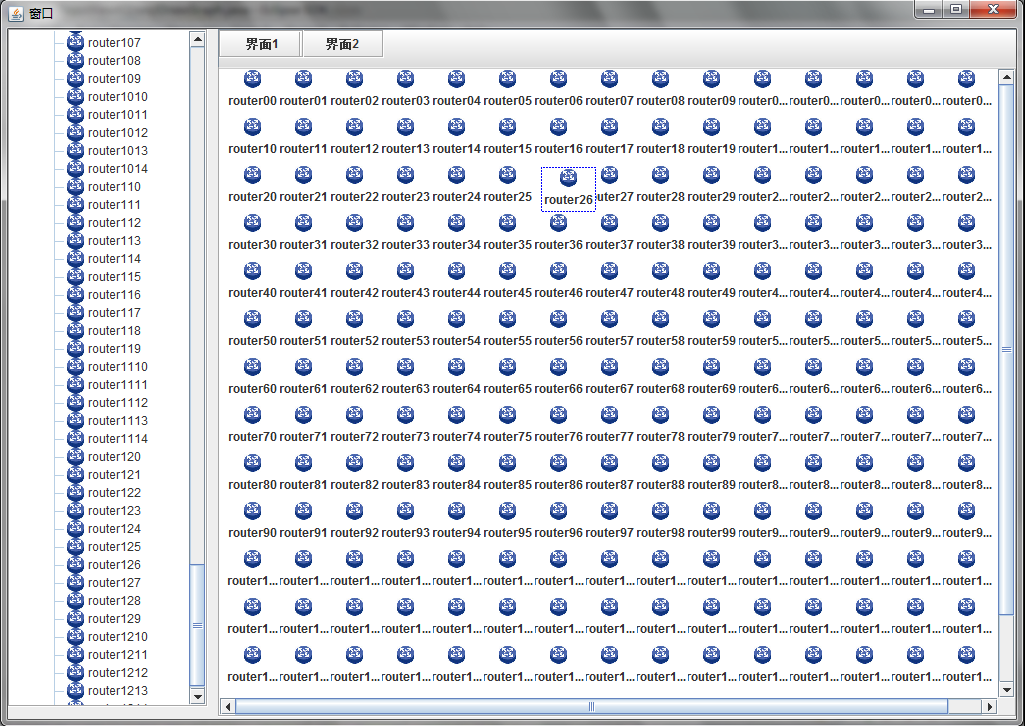
Task: Select router110 in the tree
Action: (x=114, y=186)
